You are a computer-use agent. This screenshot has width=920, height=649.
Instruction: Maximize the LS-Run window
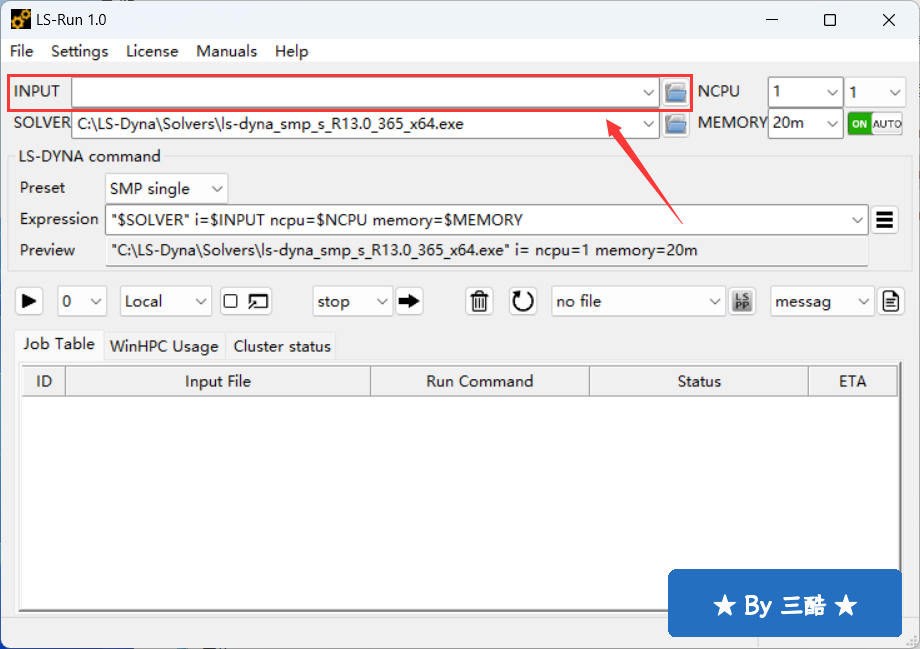click(x=830, y=20)
